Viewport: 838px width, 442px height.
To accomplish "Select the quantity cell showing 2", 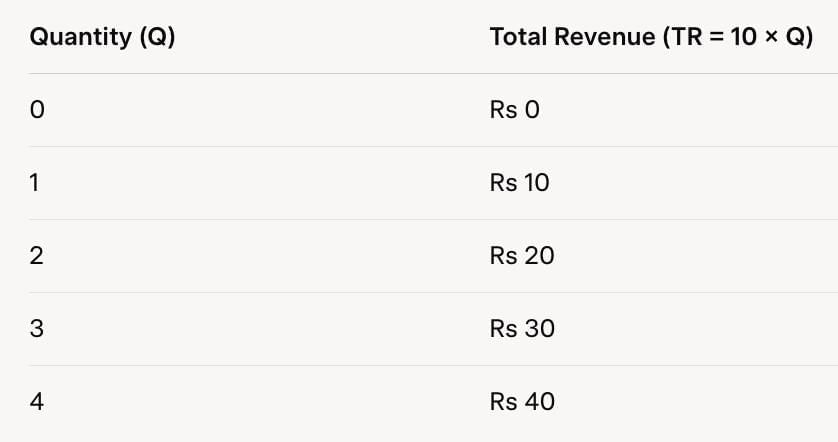I will point(37,256).
